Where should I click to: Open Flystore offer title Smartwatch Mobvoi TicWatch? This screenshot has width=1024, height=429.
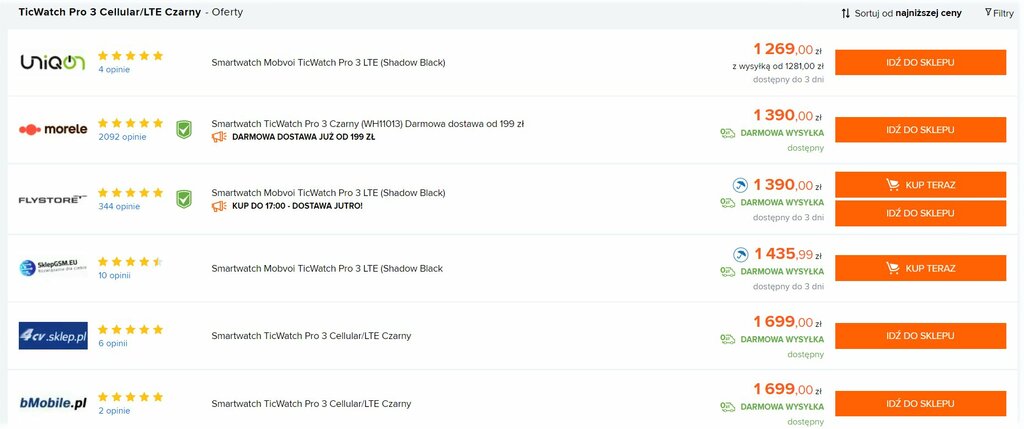pos(328,193)
